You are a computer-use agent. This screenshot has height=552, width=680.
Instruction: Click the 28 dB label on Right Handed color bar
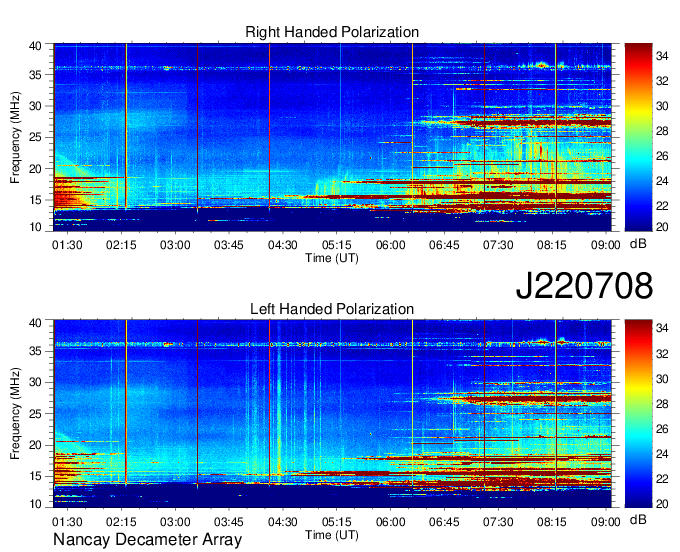click(662, 131)
